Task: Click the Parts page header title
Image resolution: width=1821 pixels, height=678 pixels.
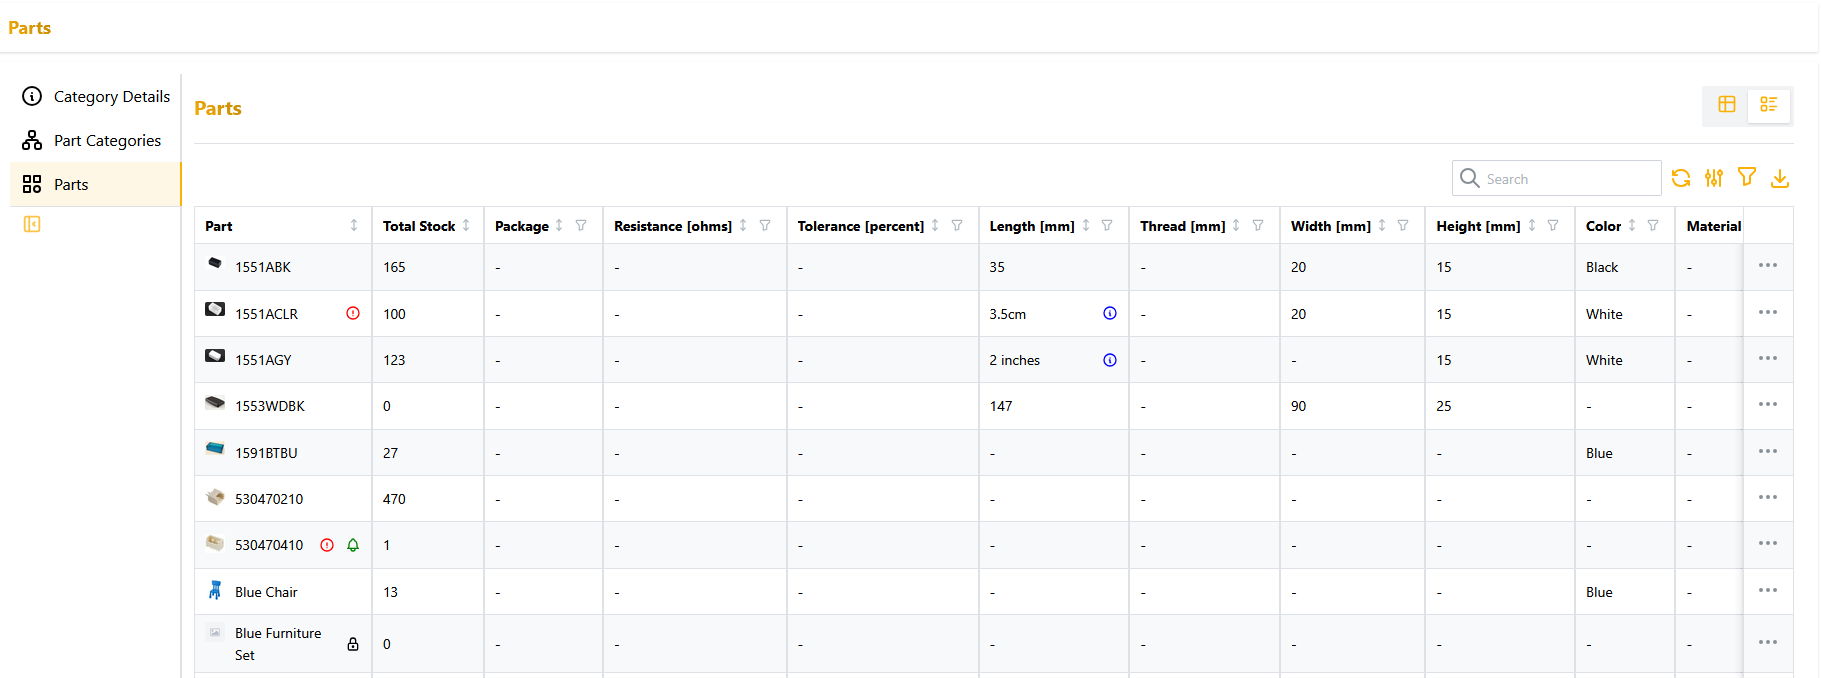Action: pyautogui.click(x=29, y=28)
